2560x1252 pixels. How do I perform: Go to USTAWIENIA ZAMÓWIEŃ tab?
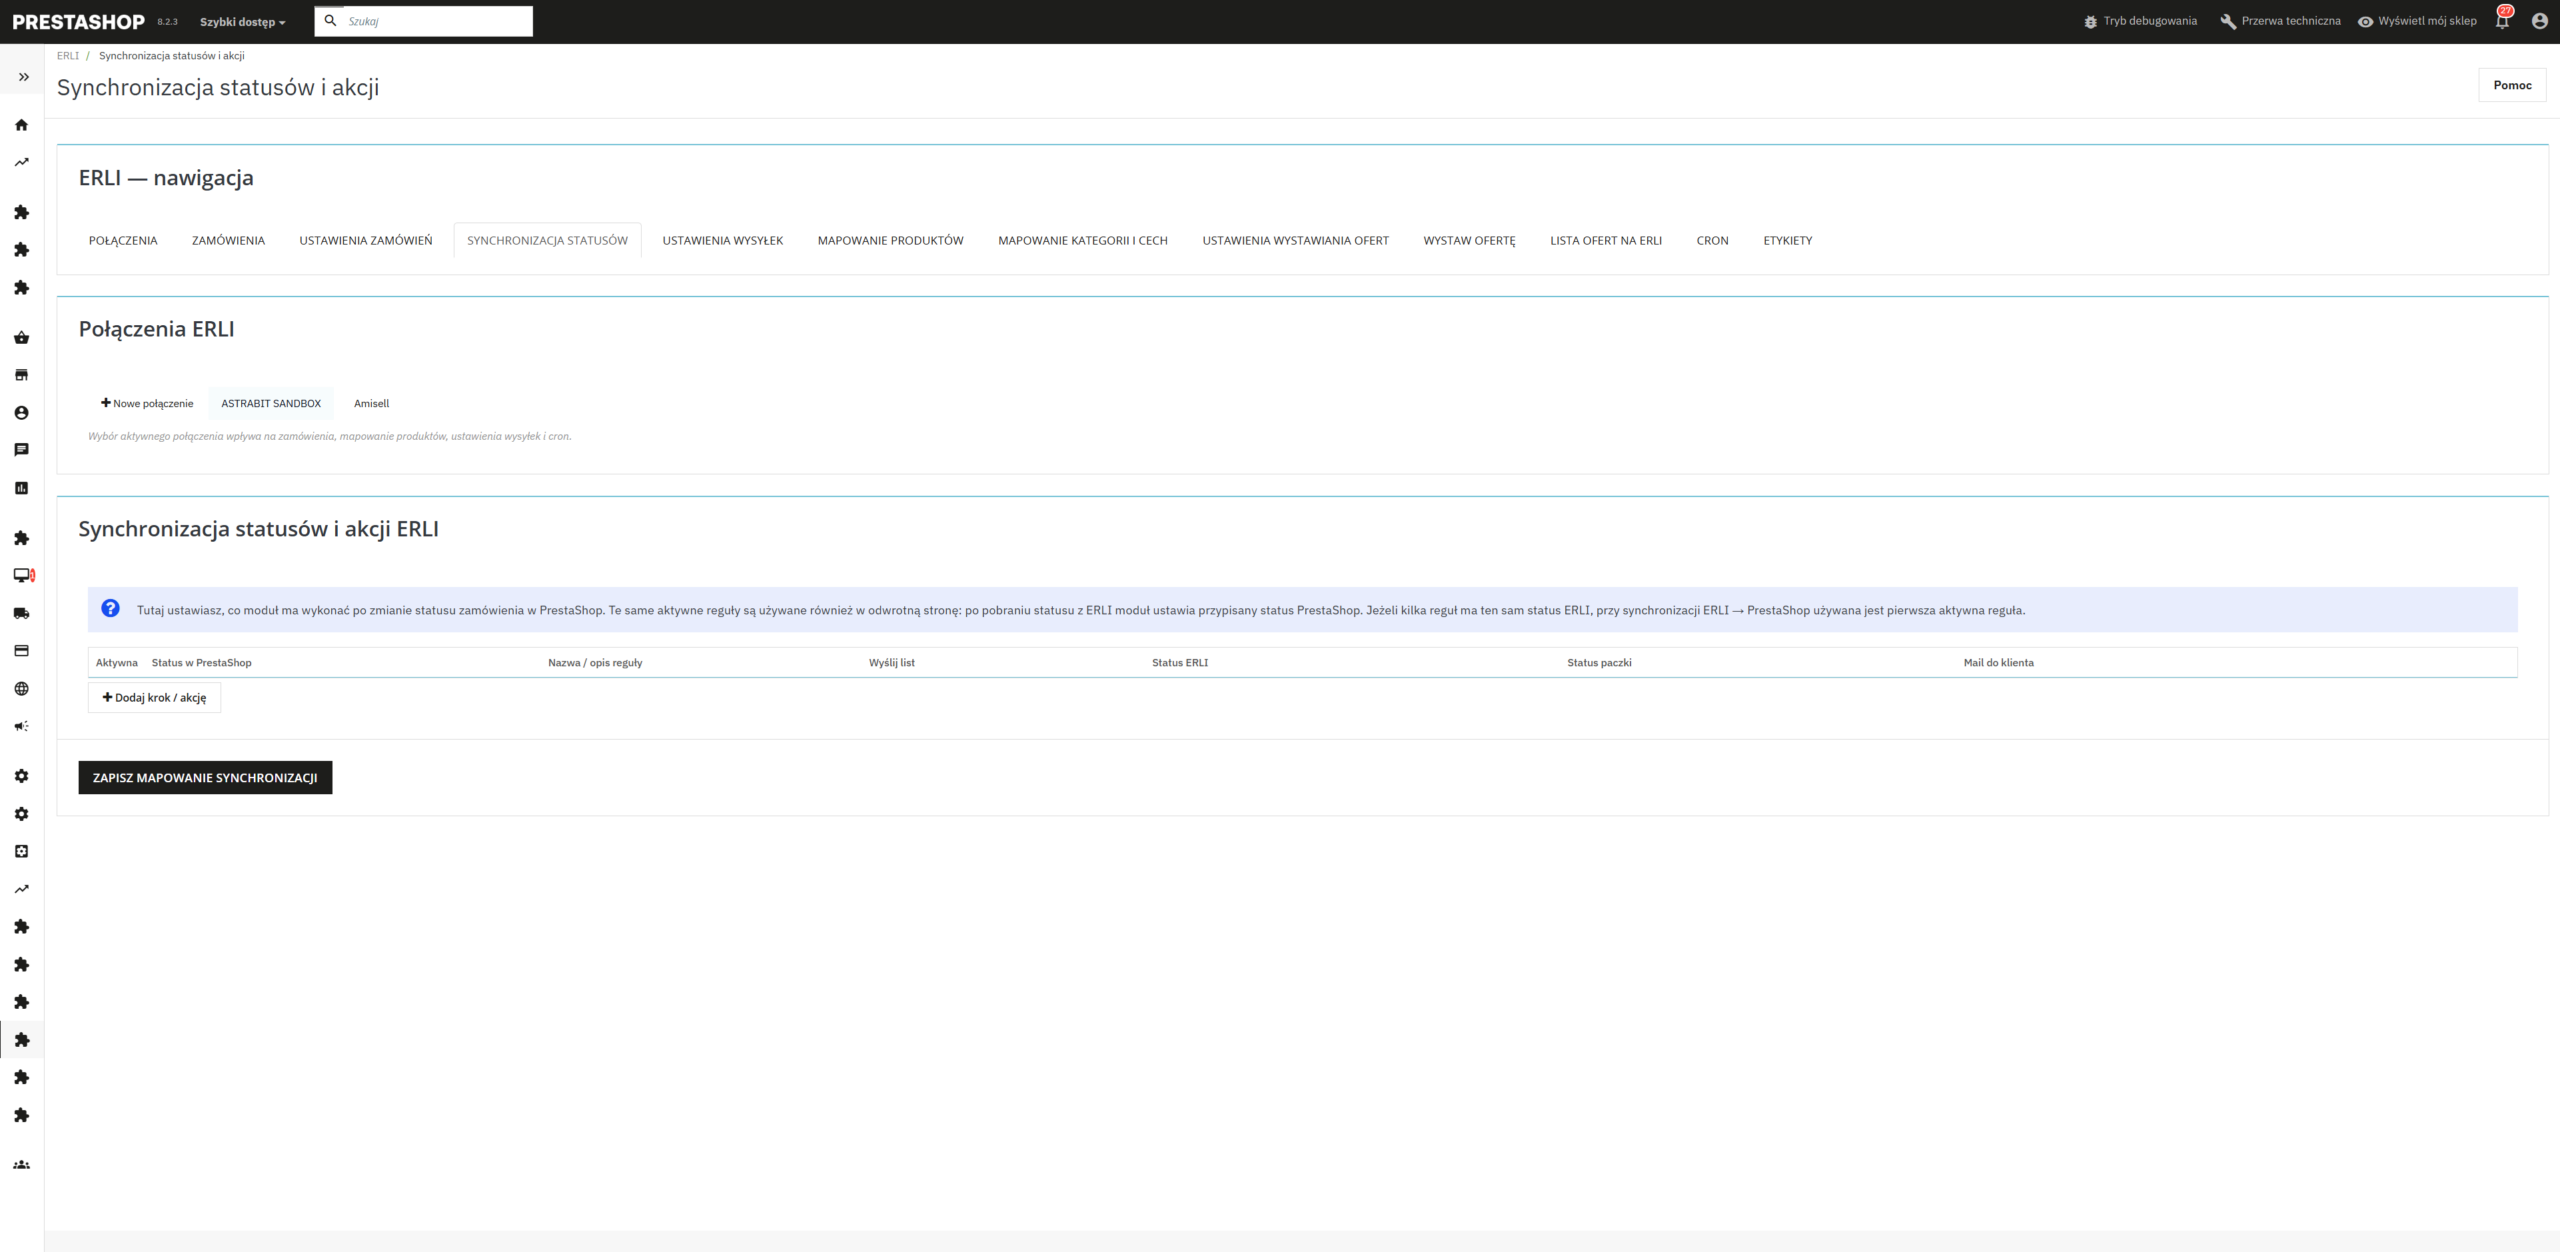point(366,240)
